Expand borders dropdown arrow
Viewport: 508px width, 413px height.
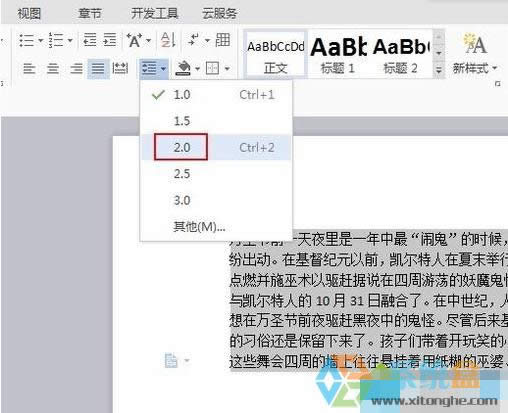click(x=227, y=69)
